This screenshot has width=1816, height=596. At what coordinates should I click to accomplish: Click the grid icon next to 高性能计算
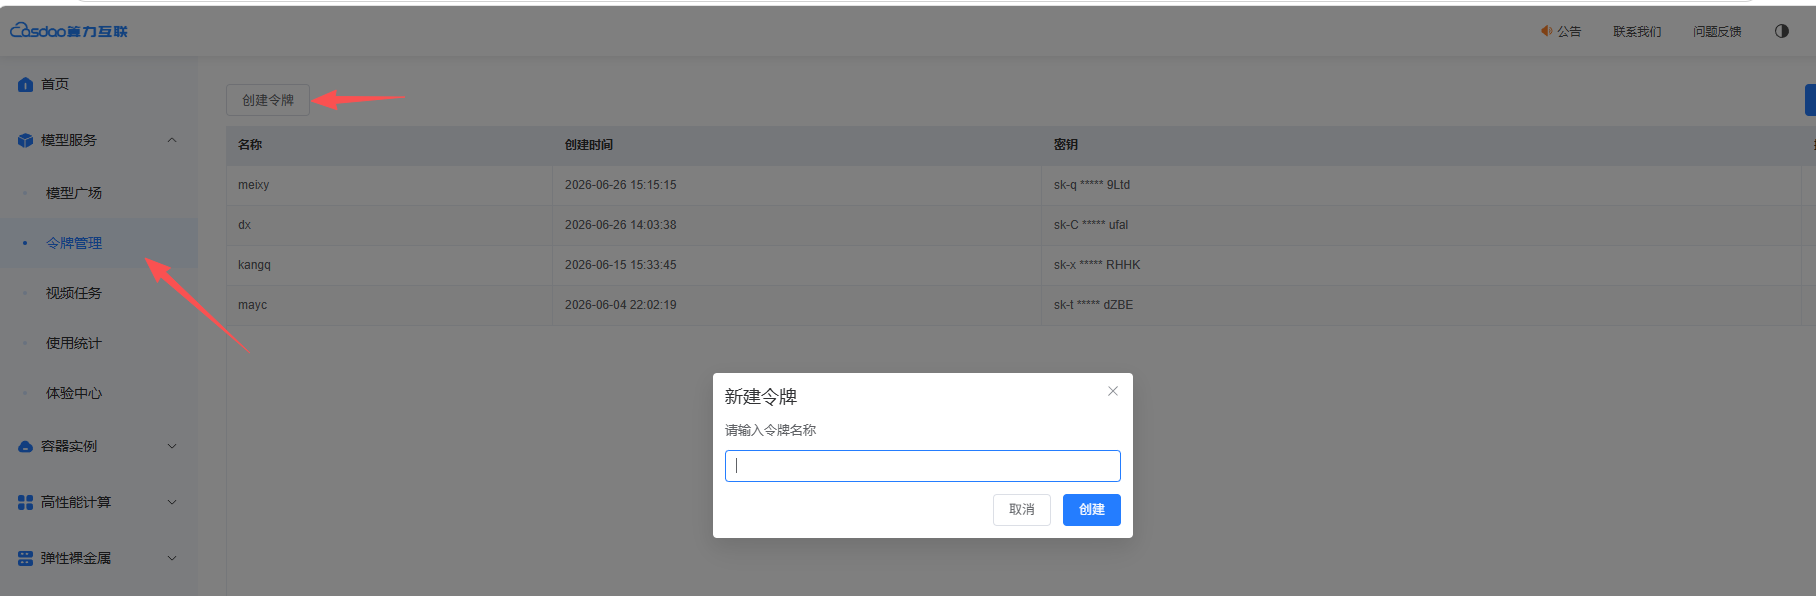[x=26, y=503]
